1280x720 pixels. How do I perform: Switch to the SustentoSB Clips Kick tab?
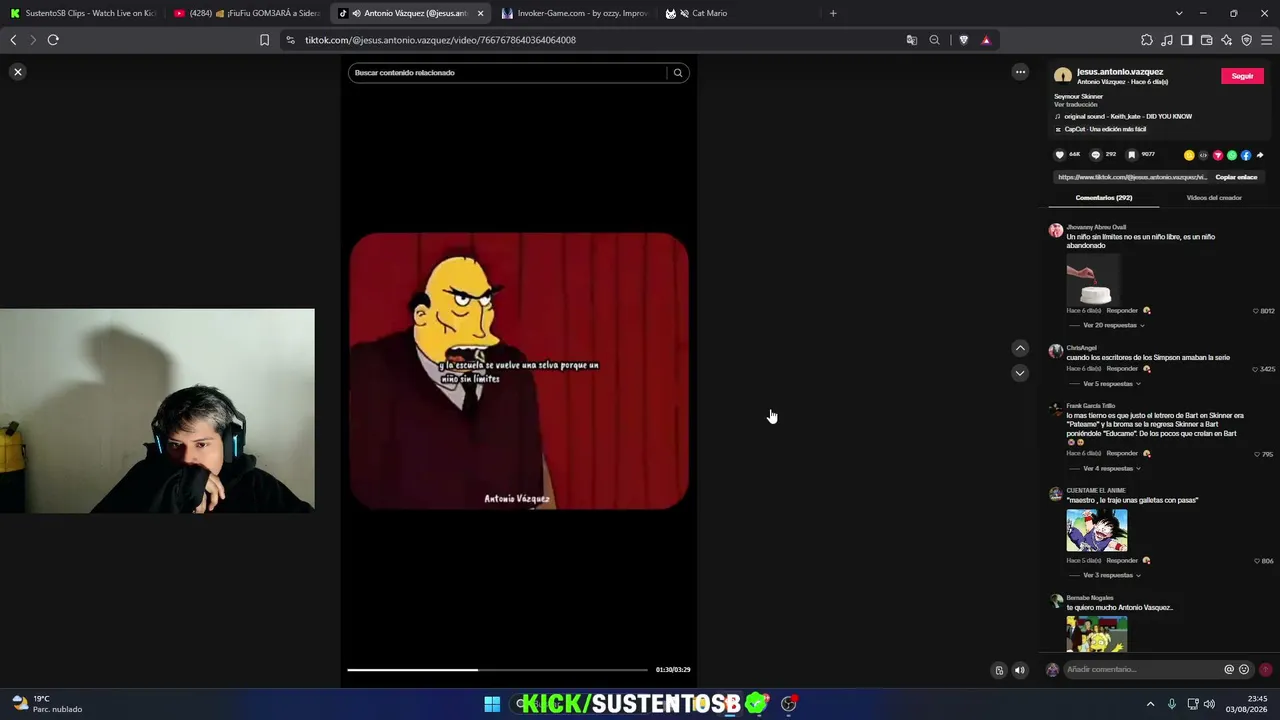83,13
